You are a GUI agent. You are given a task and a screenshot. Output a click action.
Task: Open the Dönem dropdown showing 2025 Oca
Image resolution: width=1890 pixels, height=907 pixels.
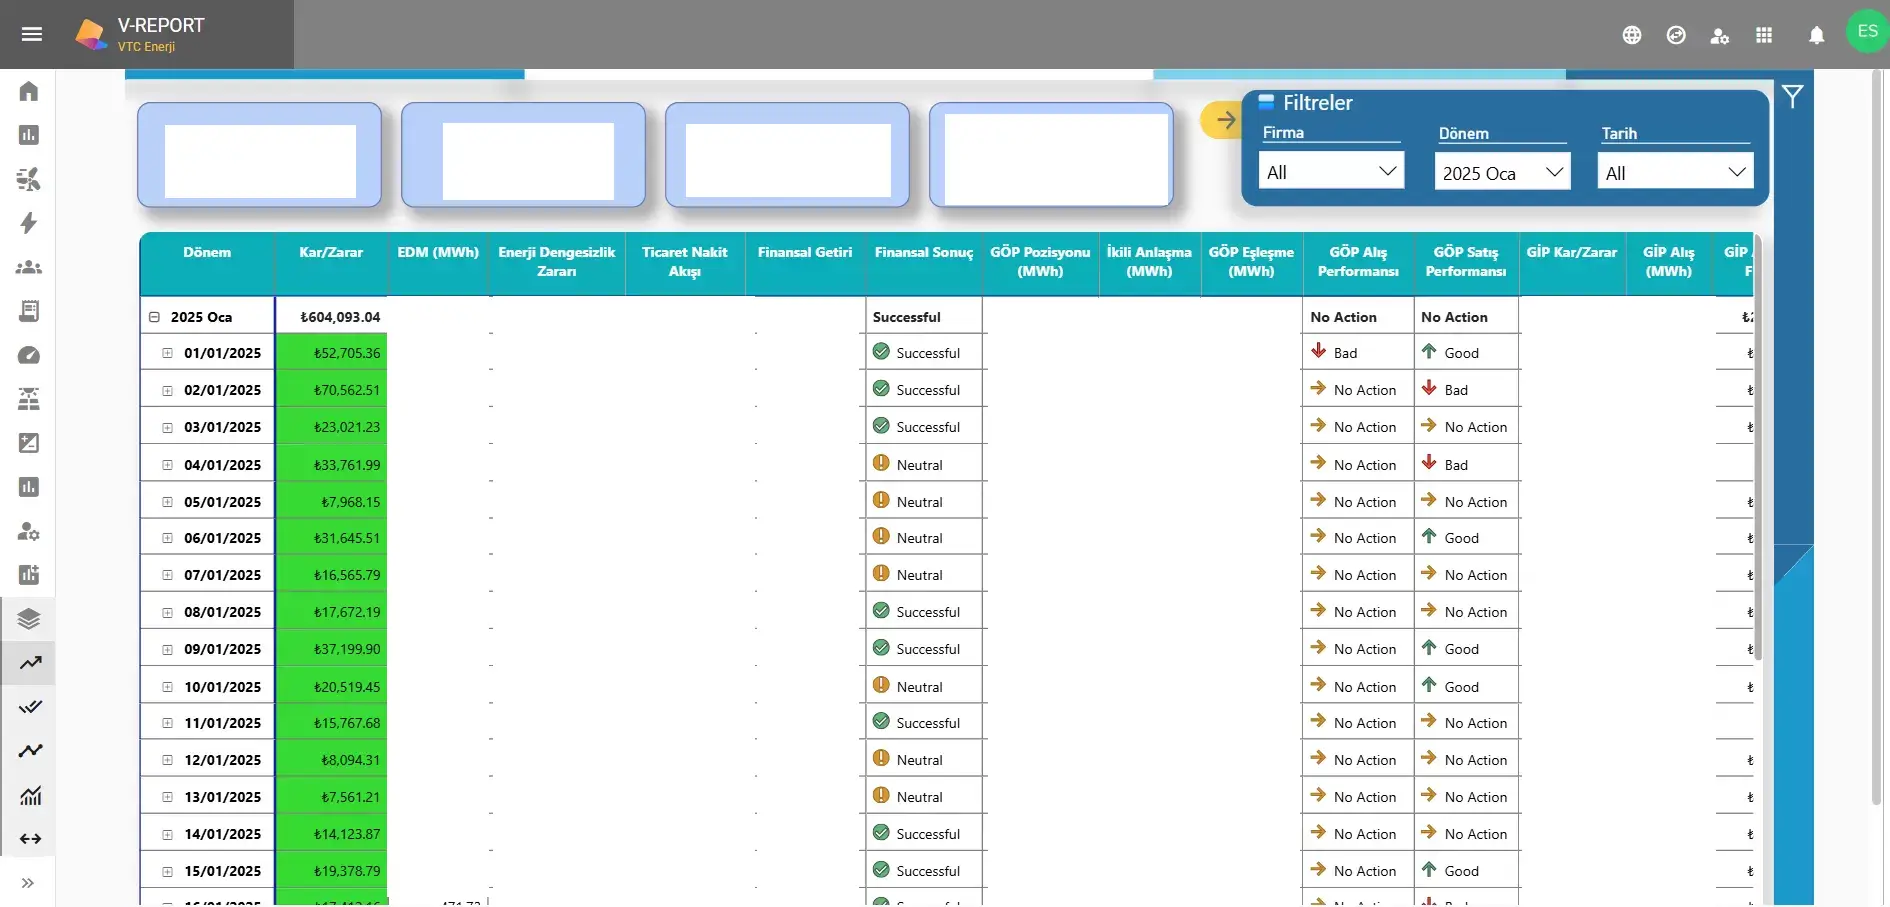pos(1502,173)
